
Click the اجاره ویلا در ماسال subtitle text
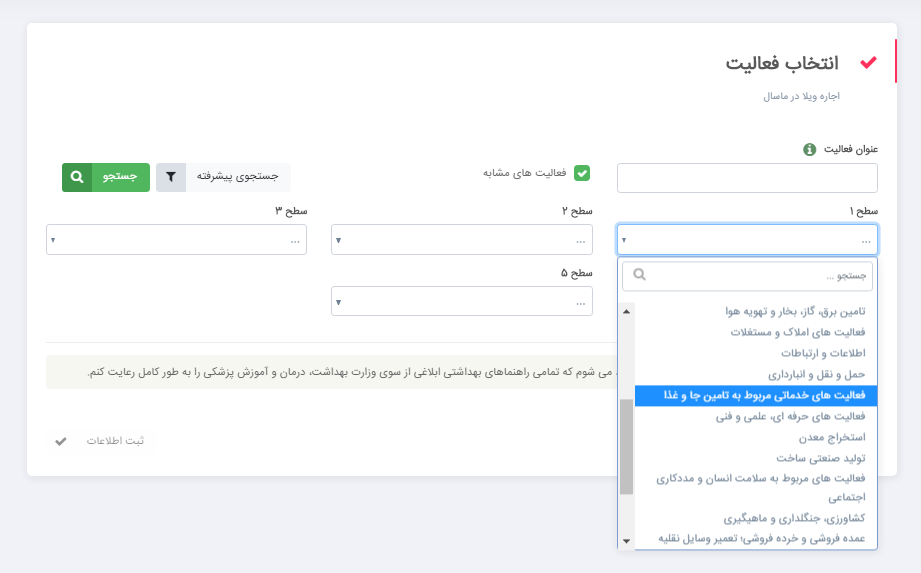[801, 96]
